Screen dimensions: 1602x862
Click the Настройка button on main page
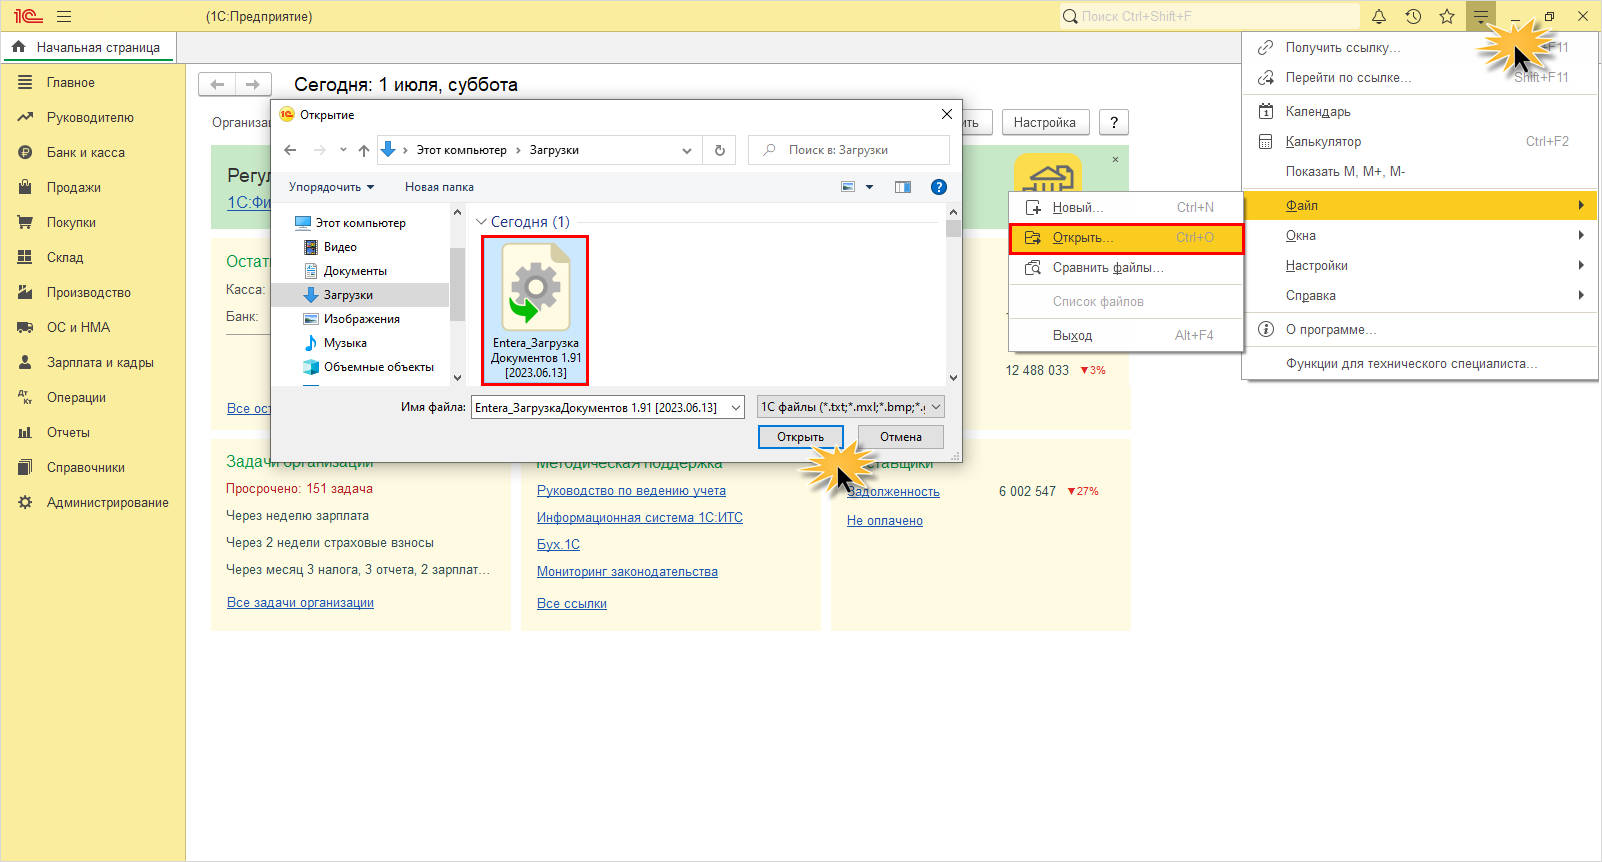pyautogui.click(x=1045, y=122)
